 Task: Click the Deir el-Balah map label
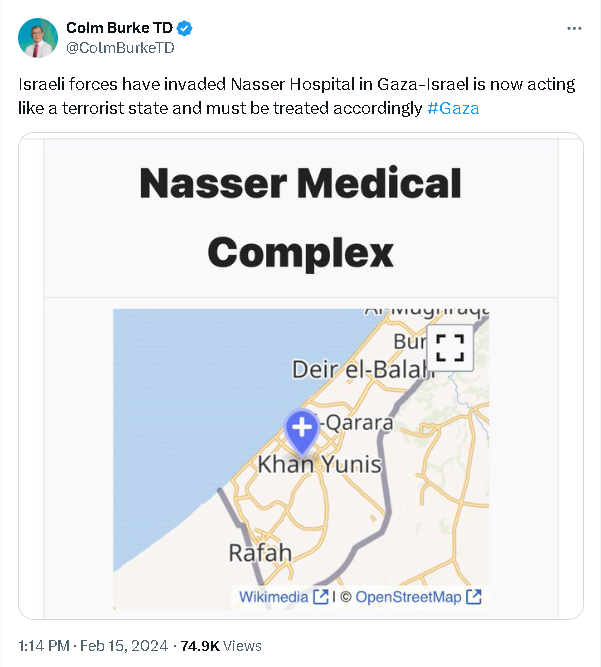click(362, 369)
